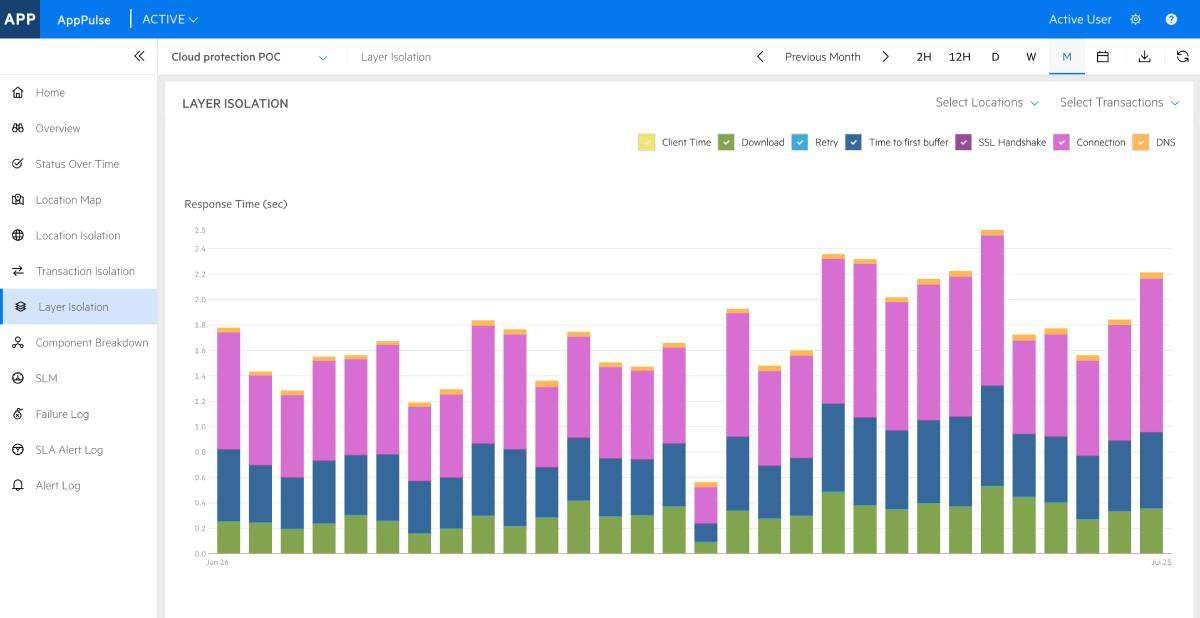Open the calendar date picker icon
The width and height of the screenshot is (1200, 618).
pyautogui.click(x=1102, y=57)
